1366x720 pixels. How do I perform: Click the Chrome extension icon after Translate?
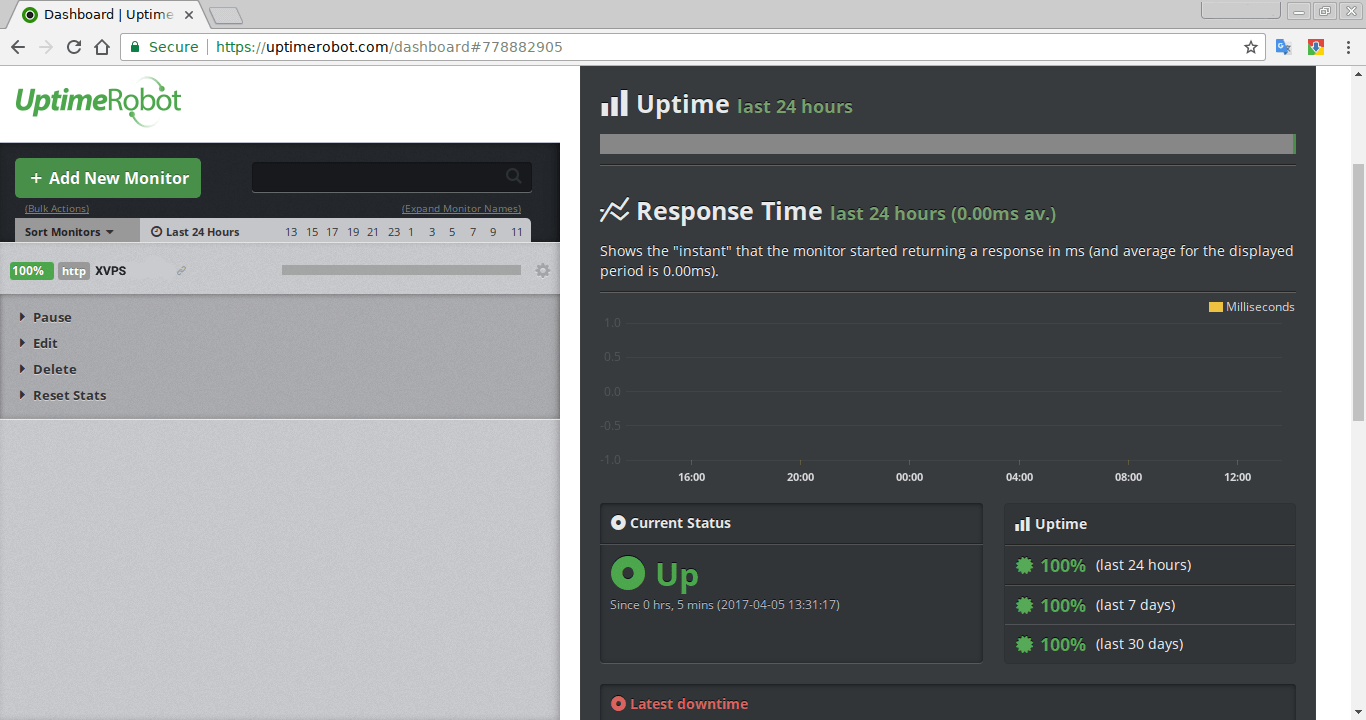pos(1316,47)
